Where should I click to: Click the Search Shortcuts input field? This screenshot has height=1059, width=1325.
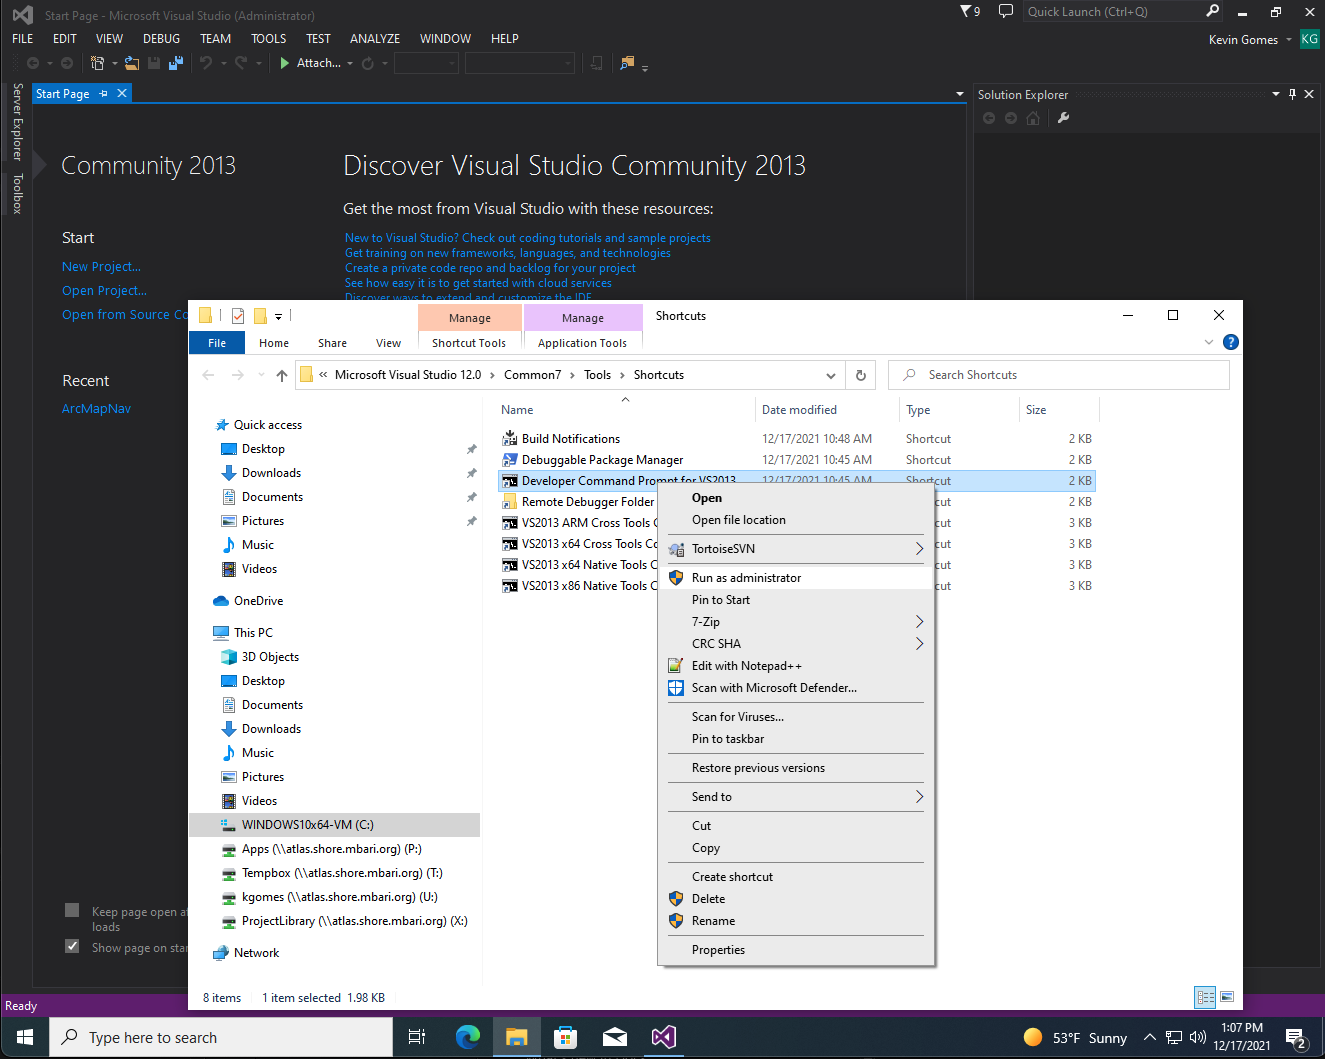pyautogui.click(x=1059, y=375)
